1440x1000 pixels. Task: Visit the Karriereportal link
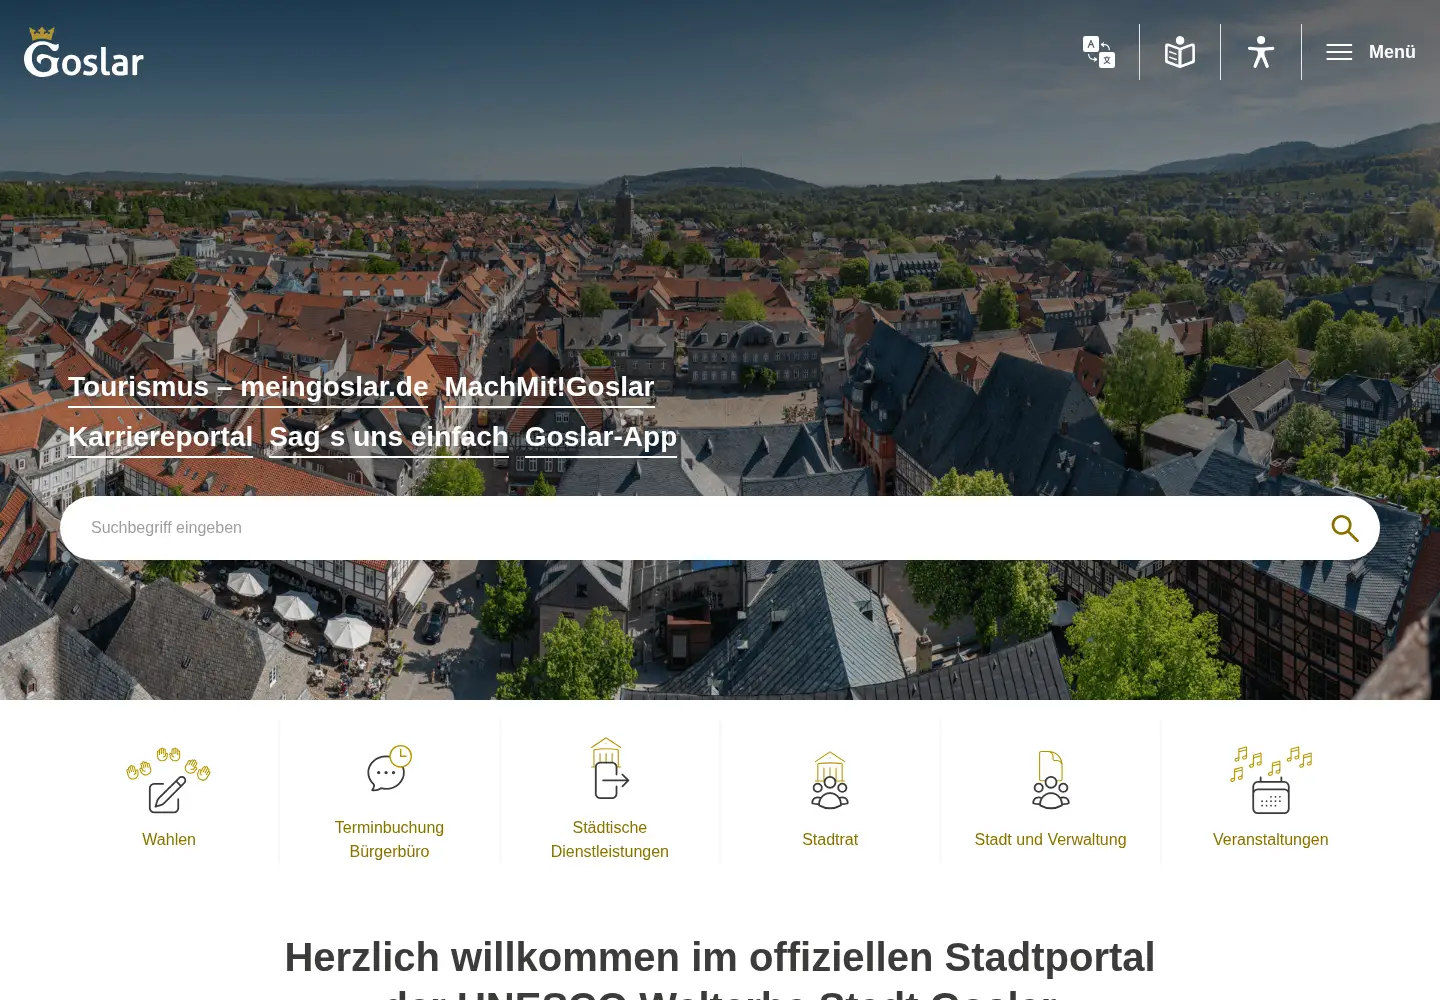pyautogui.click(x=160, y=437)
